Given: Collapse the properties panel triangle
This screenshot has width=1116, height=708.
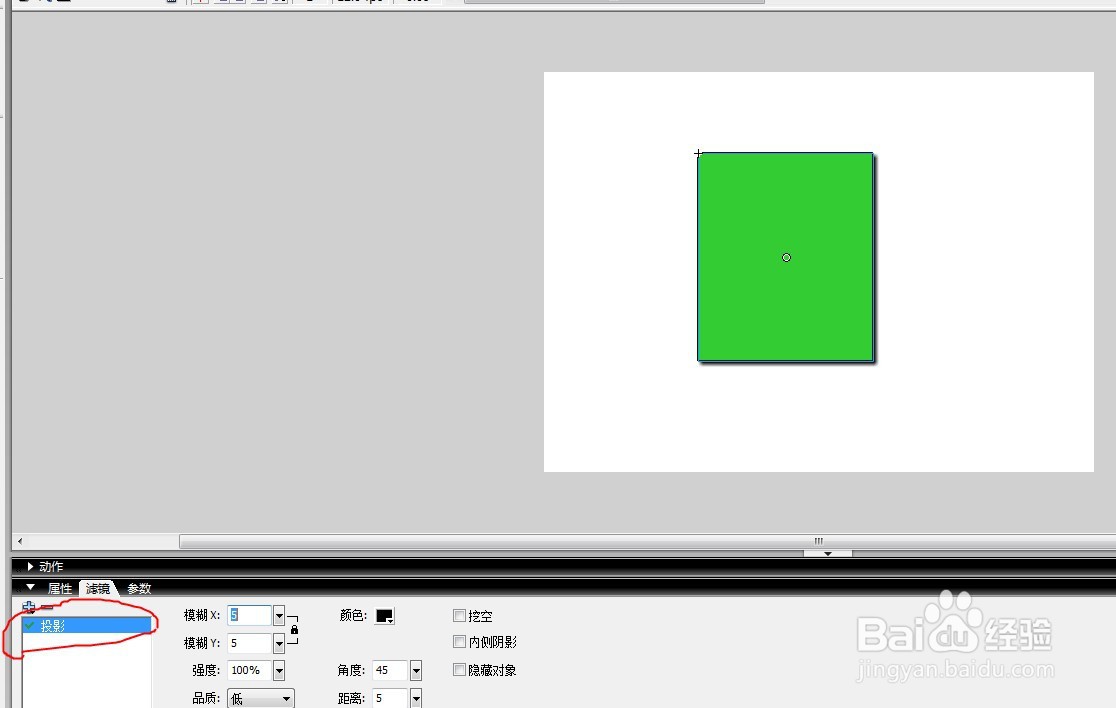Looking at the screenshot, I should 30,588.
